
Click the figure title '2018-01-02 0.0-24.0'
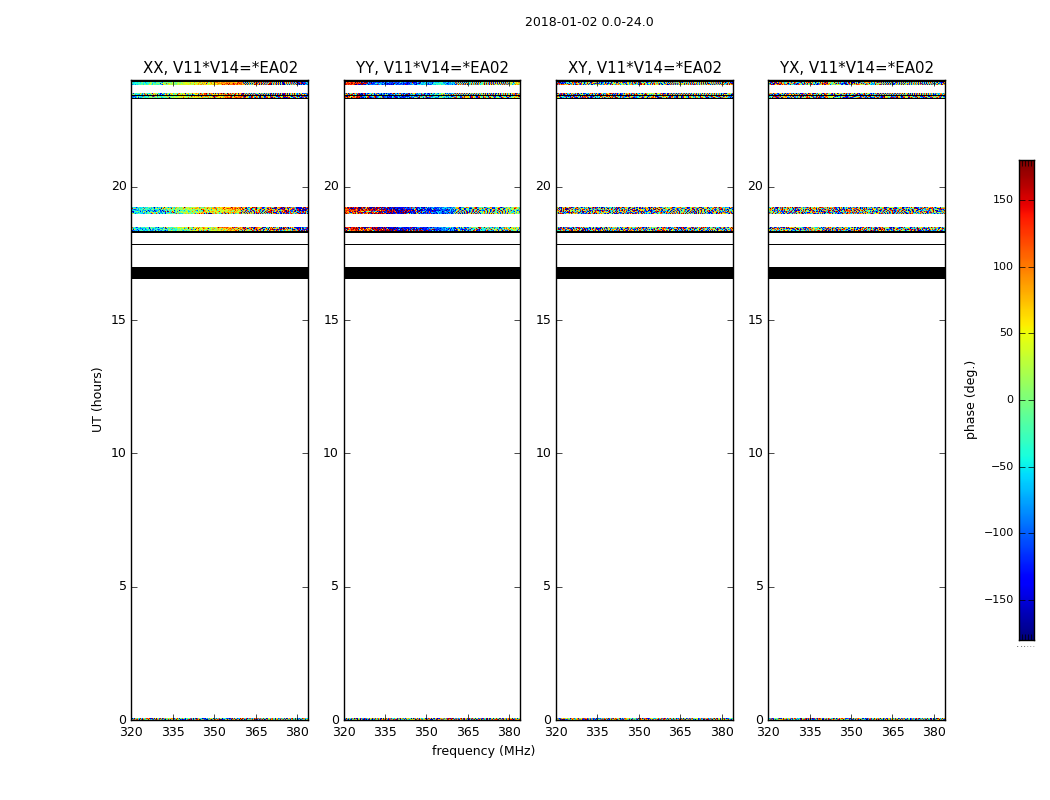pyautogui.click(x=589, y=22)
